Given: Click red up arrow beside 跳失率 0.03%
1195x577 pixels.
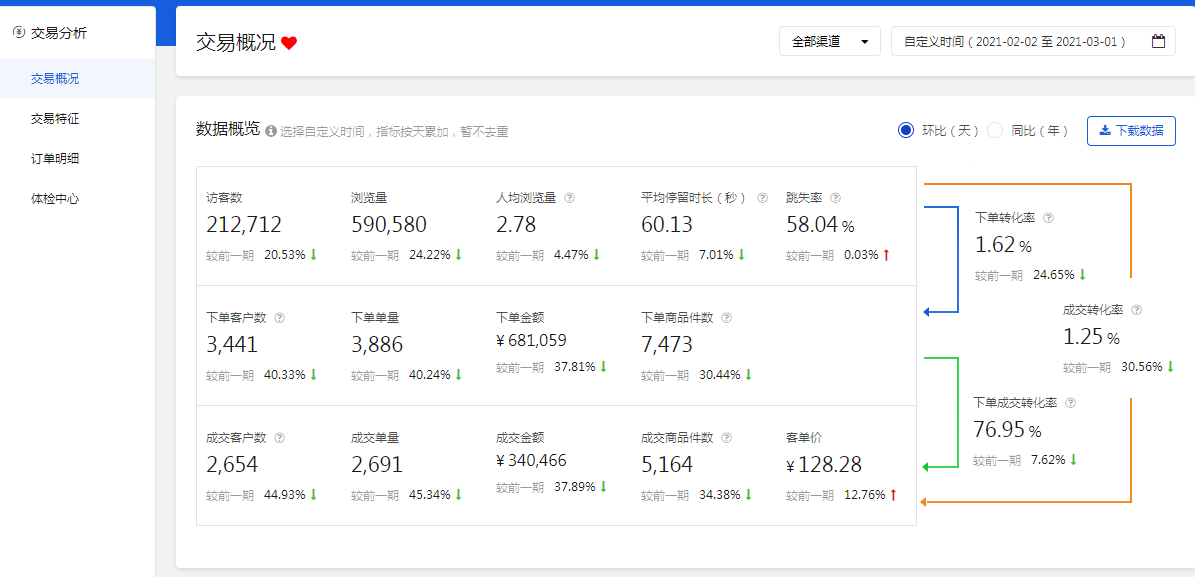Looking at the screenshot, I should click(886, 255).
